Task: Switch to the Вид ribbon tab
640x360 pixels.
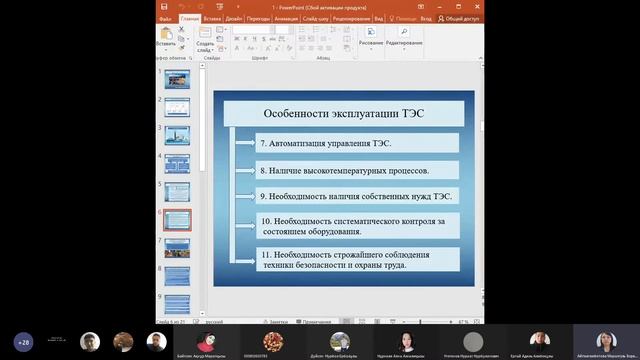Action: coord(379,19)
